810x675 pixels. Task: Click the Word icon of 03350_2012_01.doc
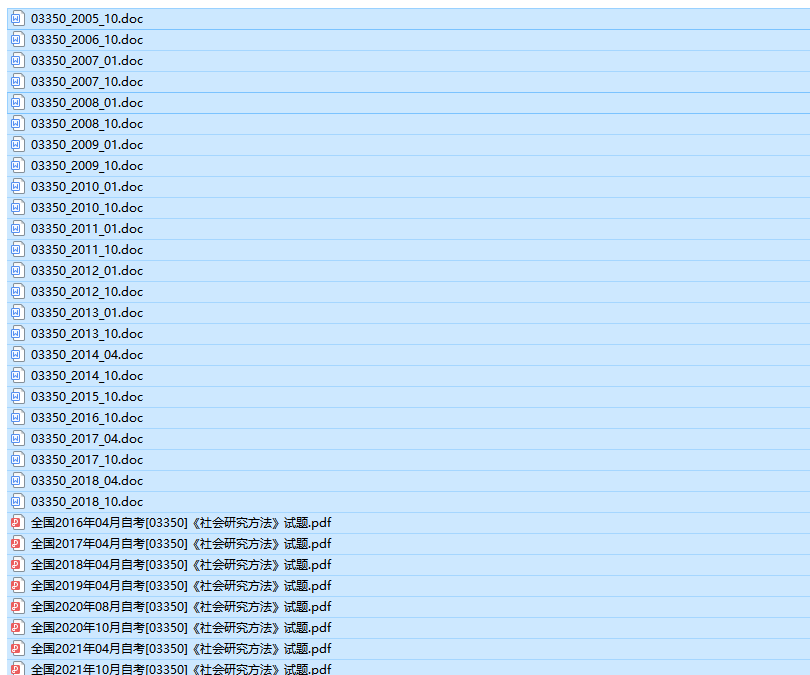pyautogui.click(x=18, y=271)
